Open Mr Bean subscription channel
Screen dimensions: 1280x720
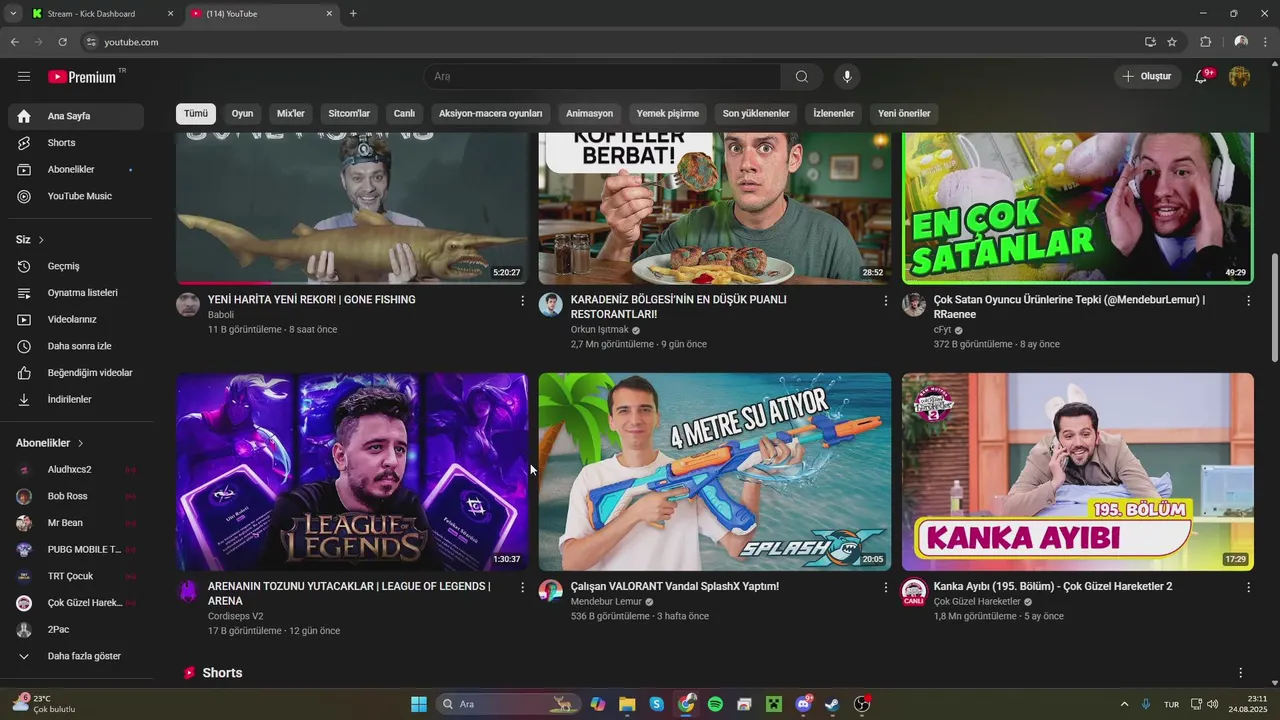pos(76,523)
